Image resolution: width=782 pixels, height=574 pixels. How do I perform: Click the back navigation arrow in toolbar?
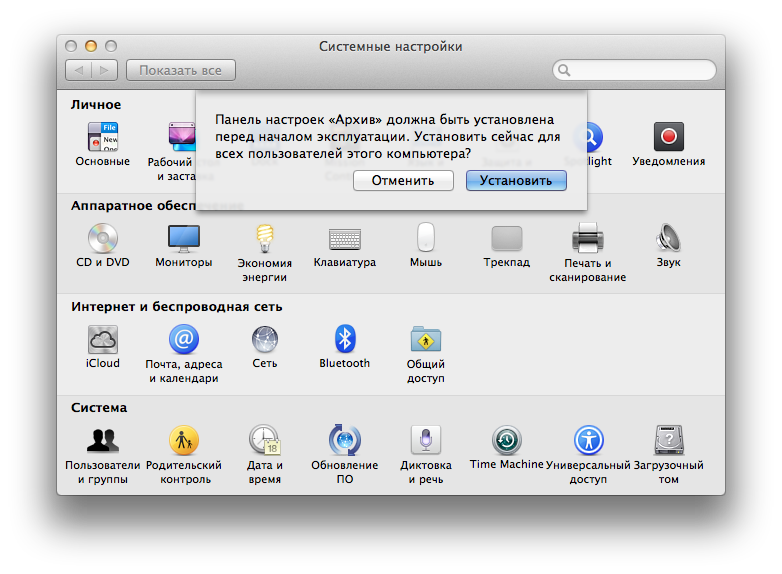79,70
